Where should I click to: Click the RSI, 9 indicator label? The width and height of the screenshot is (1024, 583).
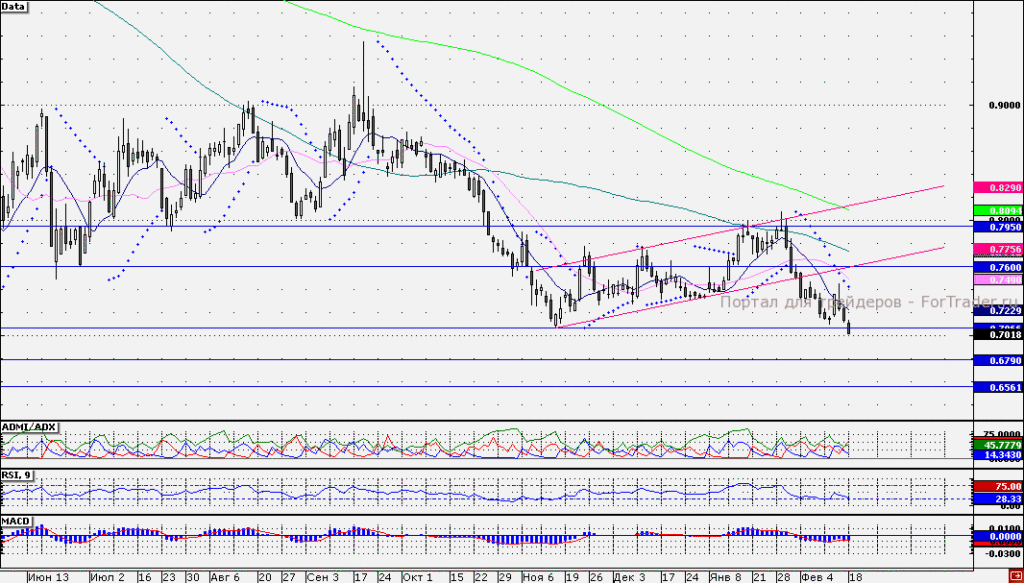coord(16,475)
